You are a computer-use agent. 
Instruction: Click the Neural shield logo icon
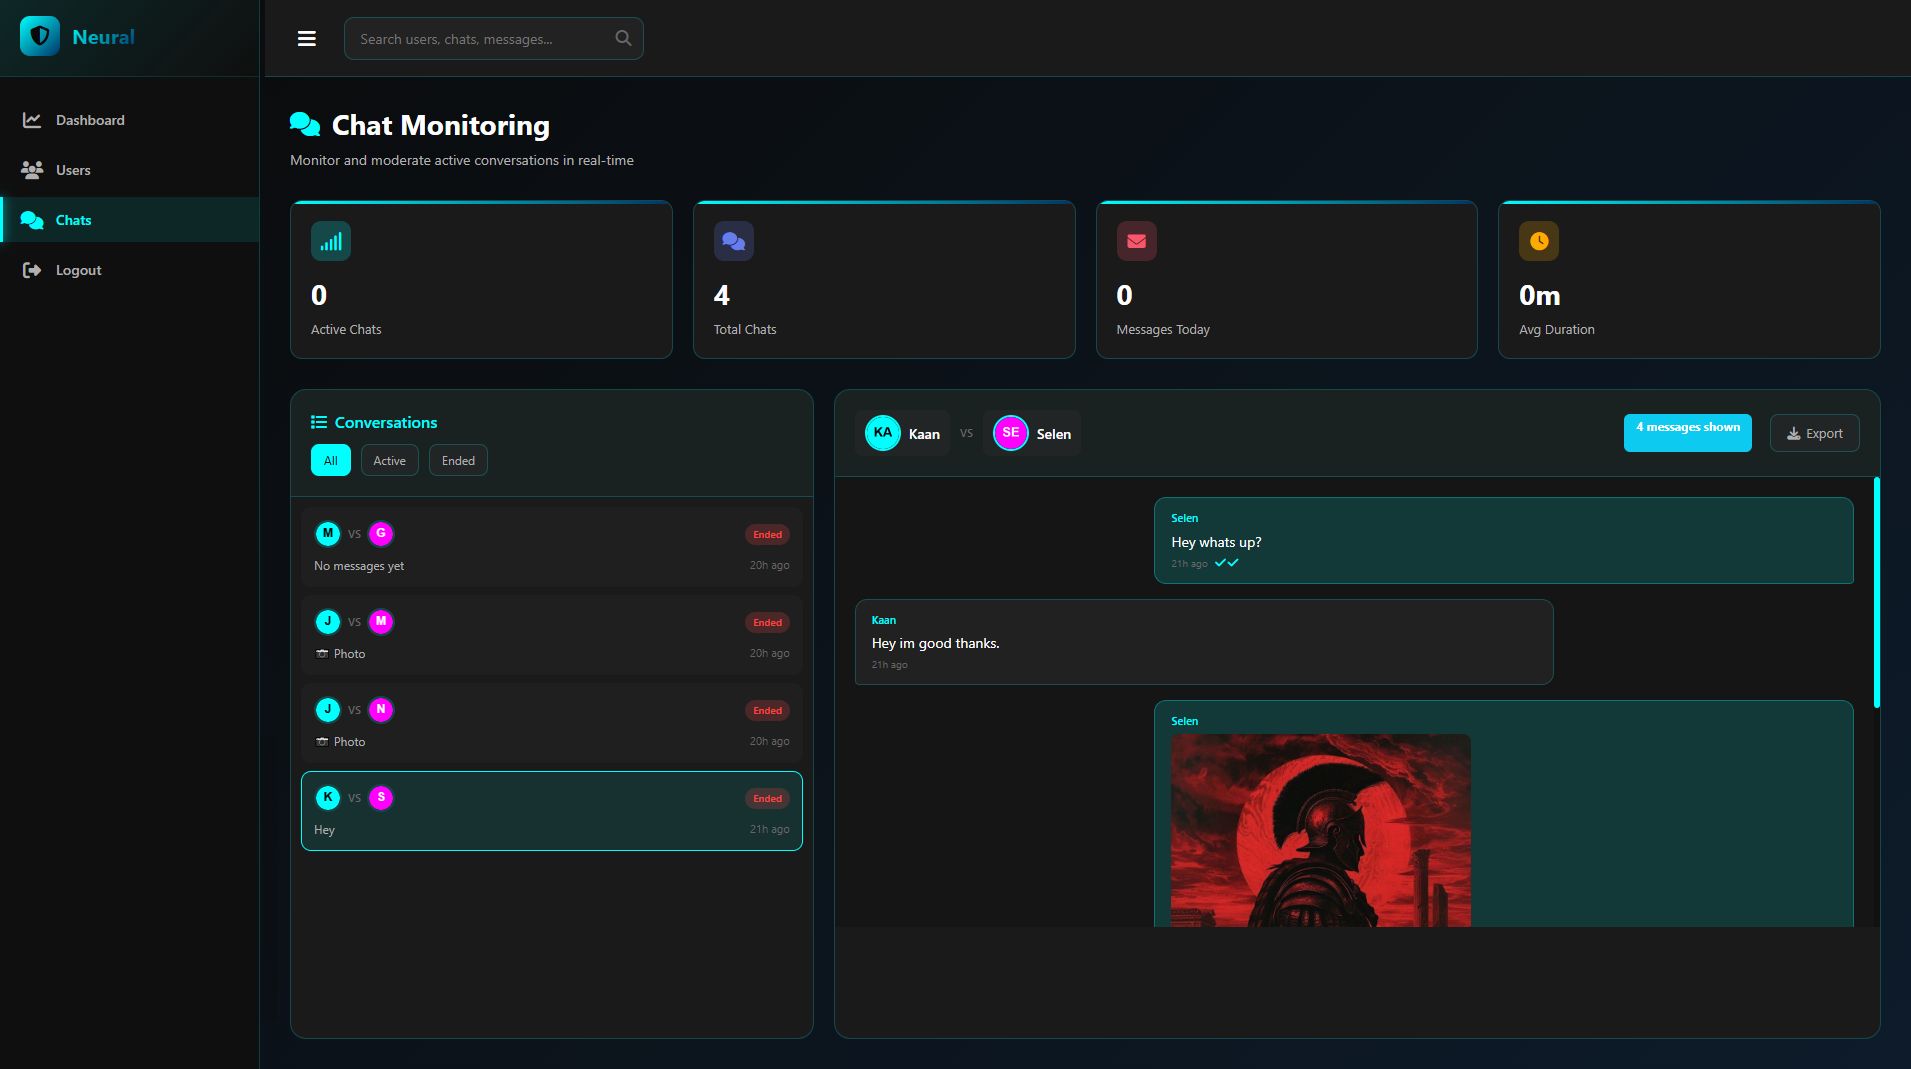(x=40, y=37)
